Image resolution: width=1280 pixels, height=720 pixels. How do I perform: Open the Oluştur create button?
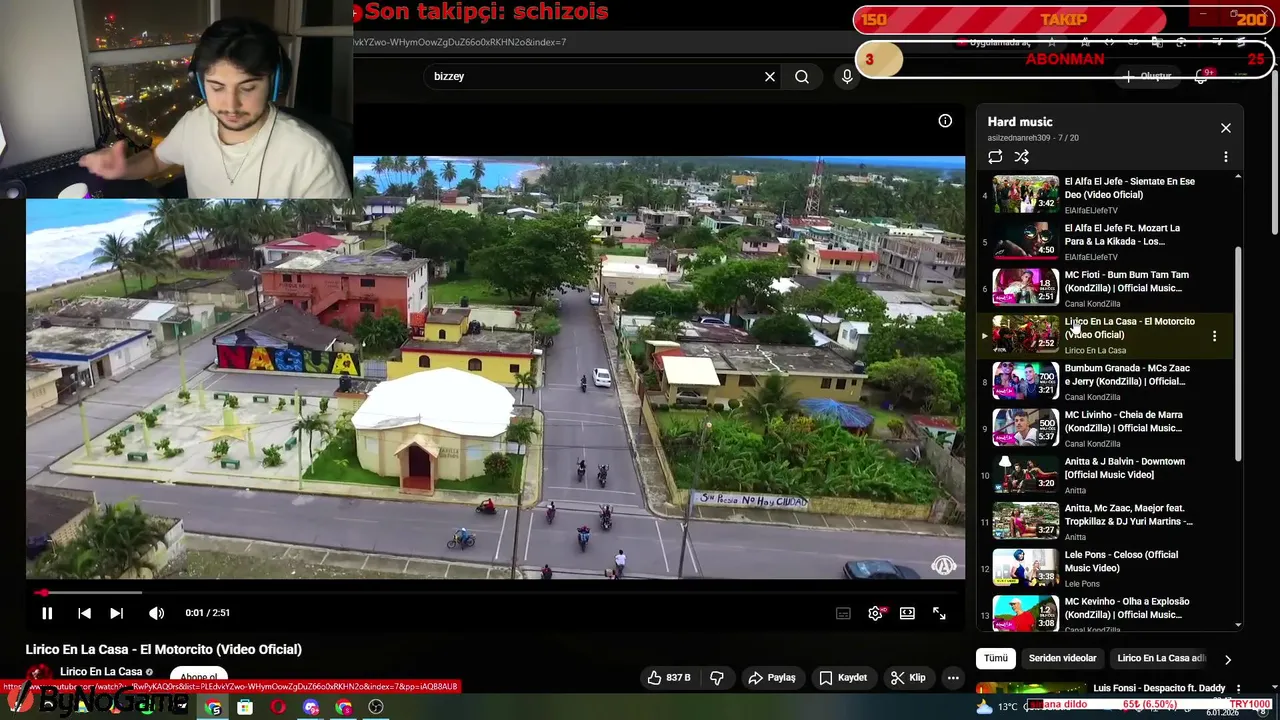1148,76
